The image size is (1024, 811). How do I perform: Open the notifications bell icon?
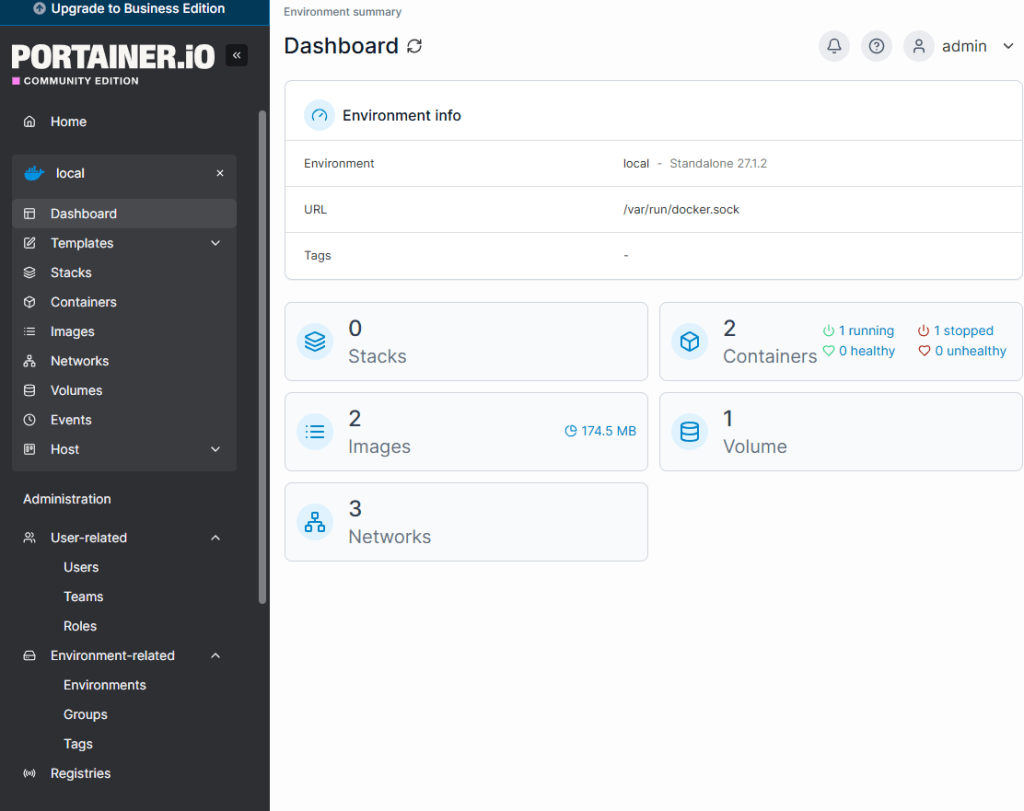(x=834, y=46)
